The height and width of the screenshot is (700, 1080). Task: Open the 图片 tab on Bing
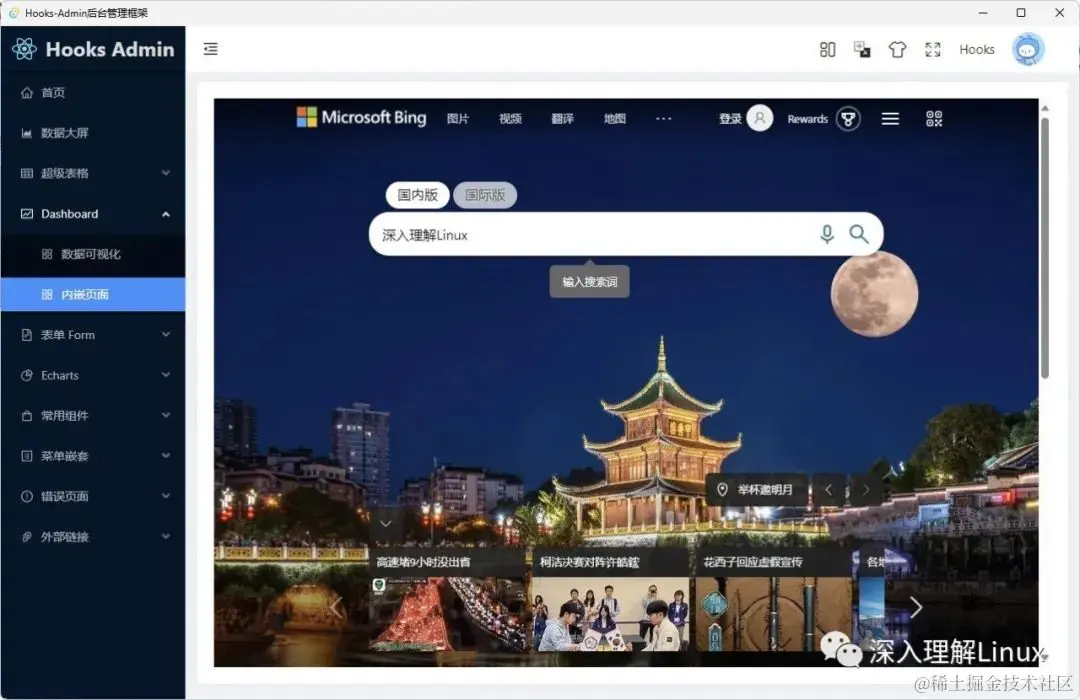point(458,118)
